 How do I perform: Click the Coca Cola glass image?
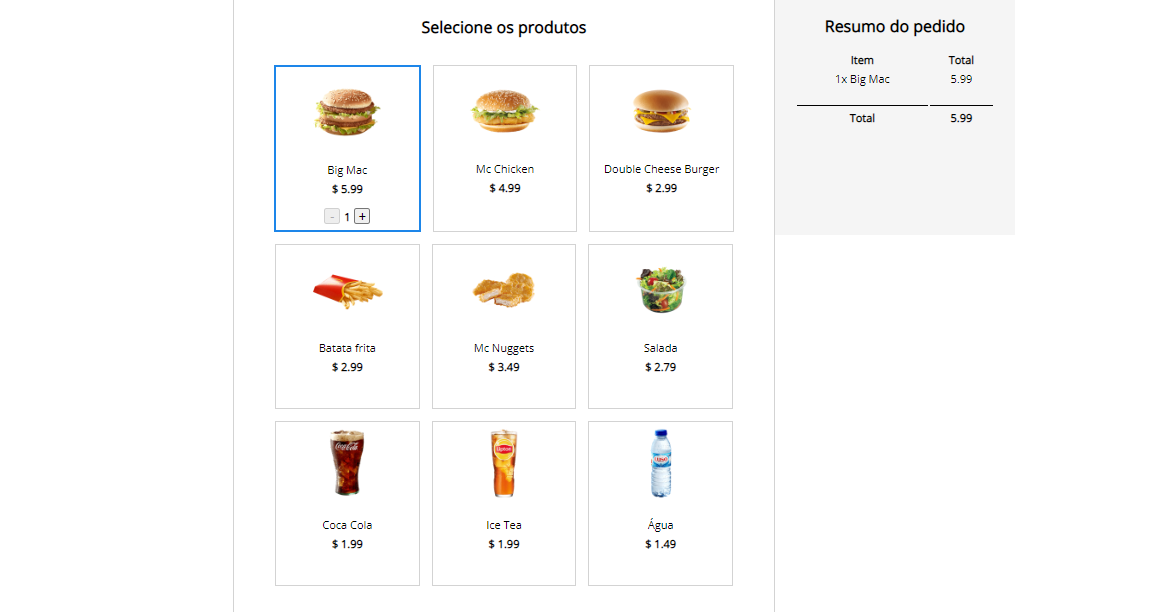tap(347, 463)
